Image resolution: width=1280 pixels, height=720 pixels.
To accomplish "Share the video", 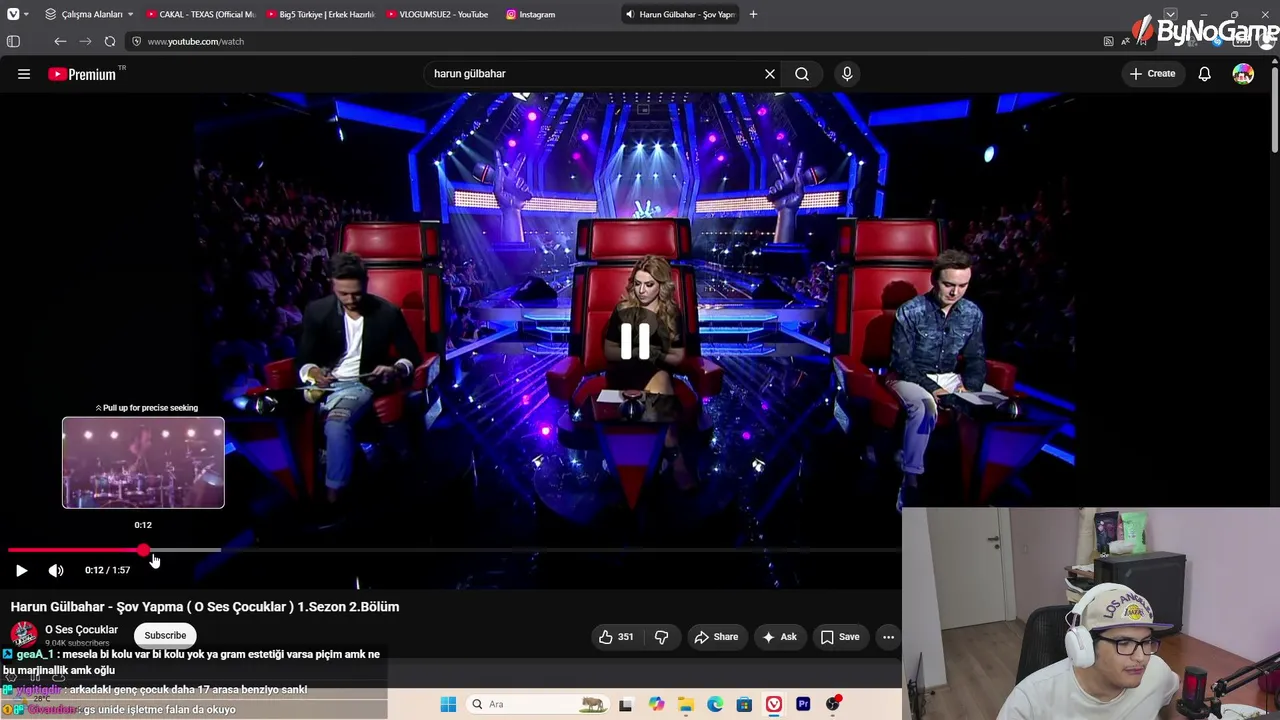I will click(x=716, y=637).
